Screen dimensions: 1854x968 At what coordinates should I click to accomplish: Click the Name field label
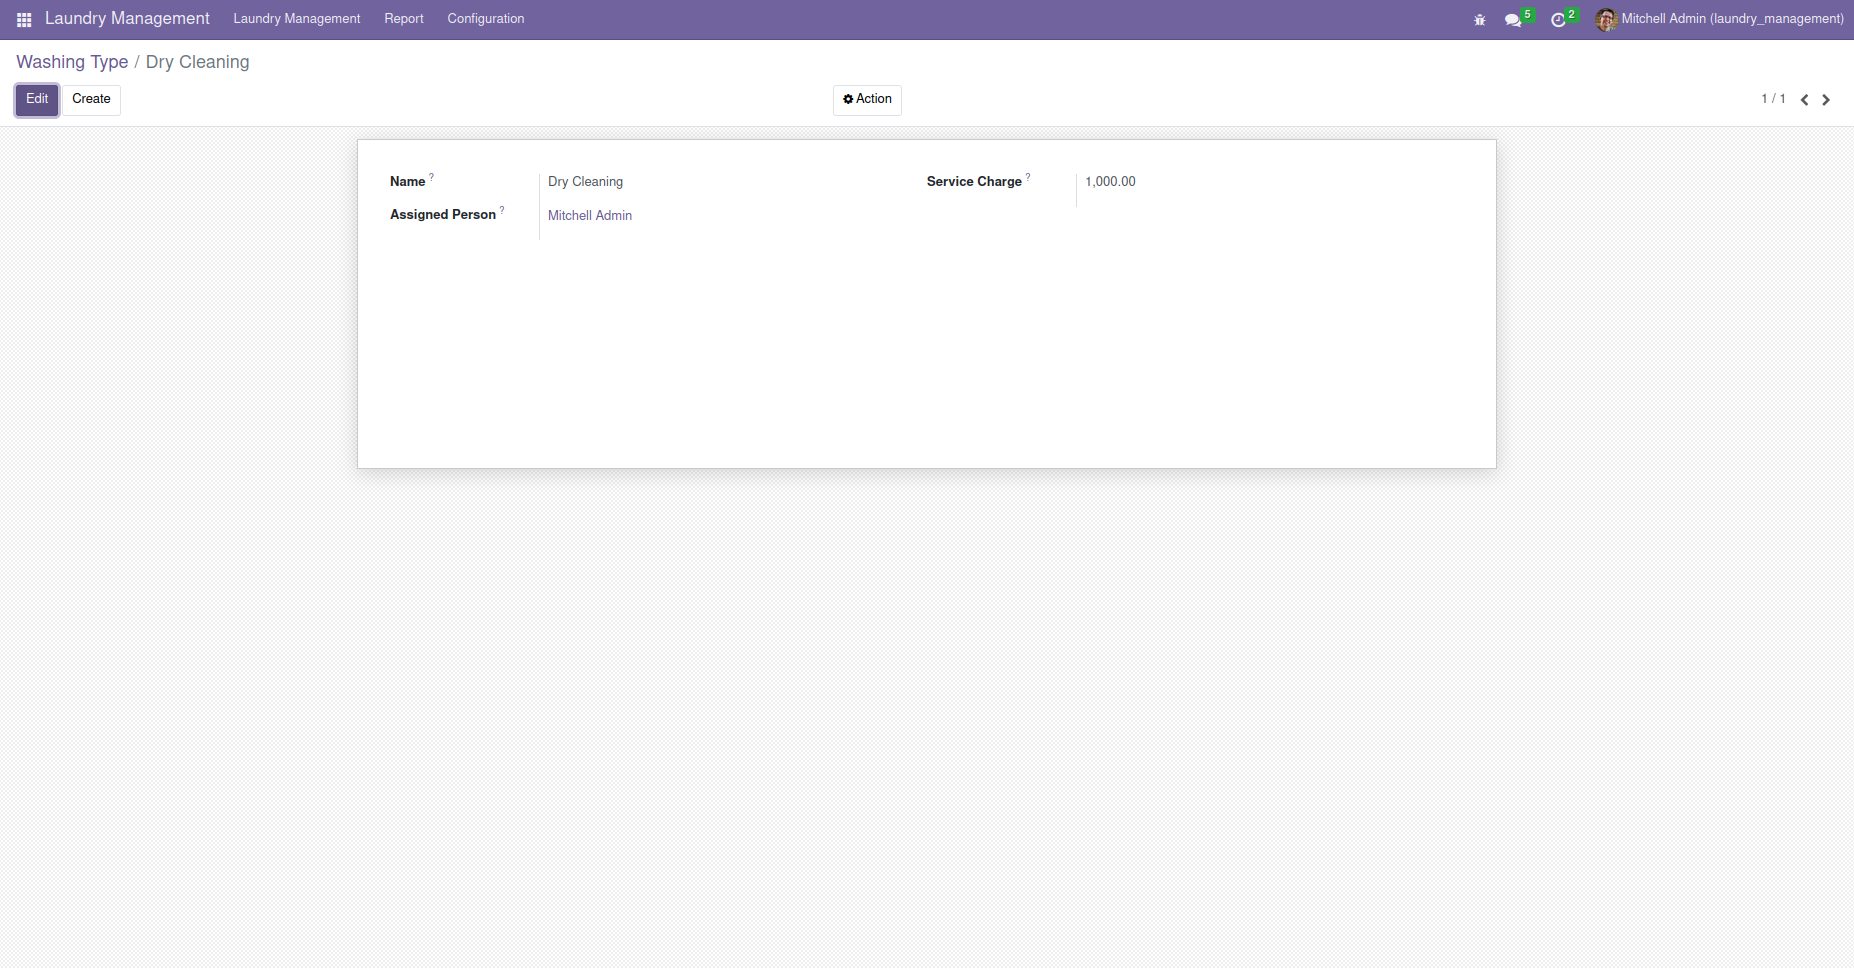point(408,182)
